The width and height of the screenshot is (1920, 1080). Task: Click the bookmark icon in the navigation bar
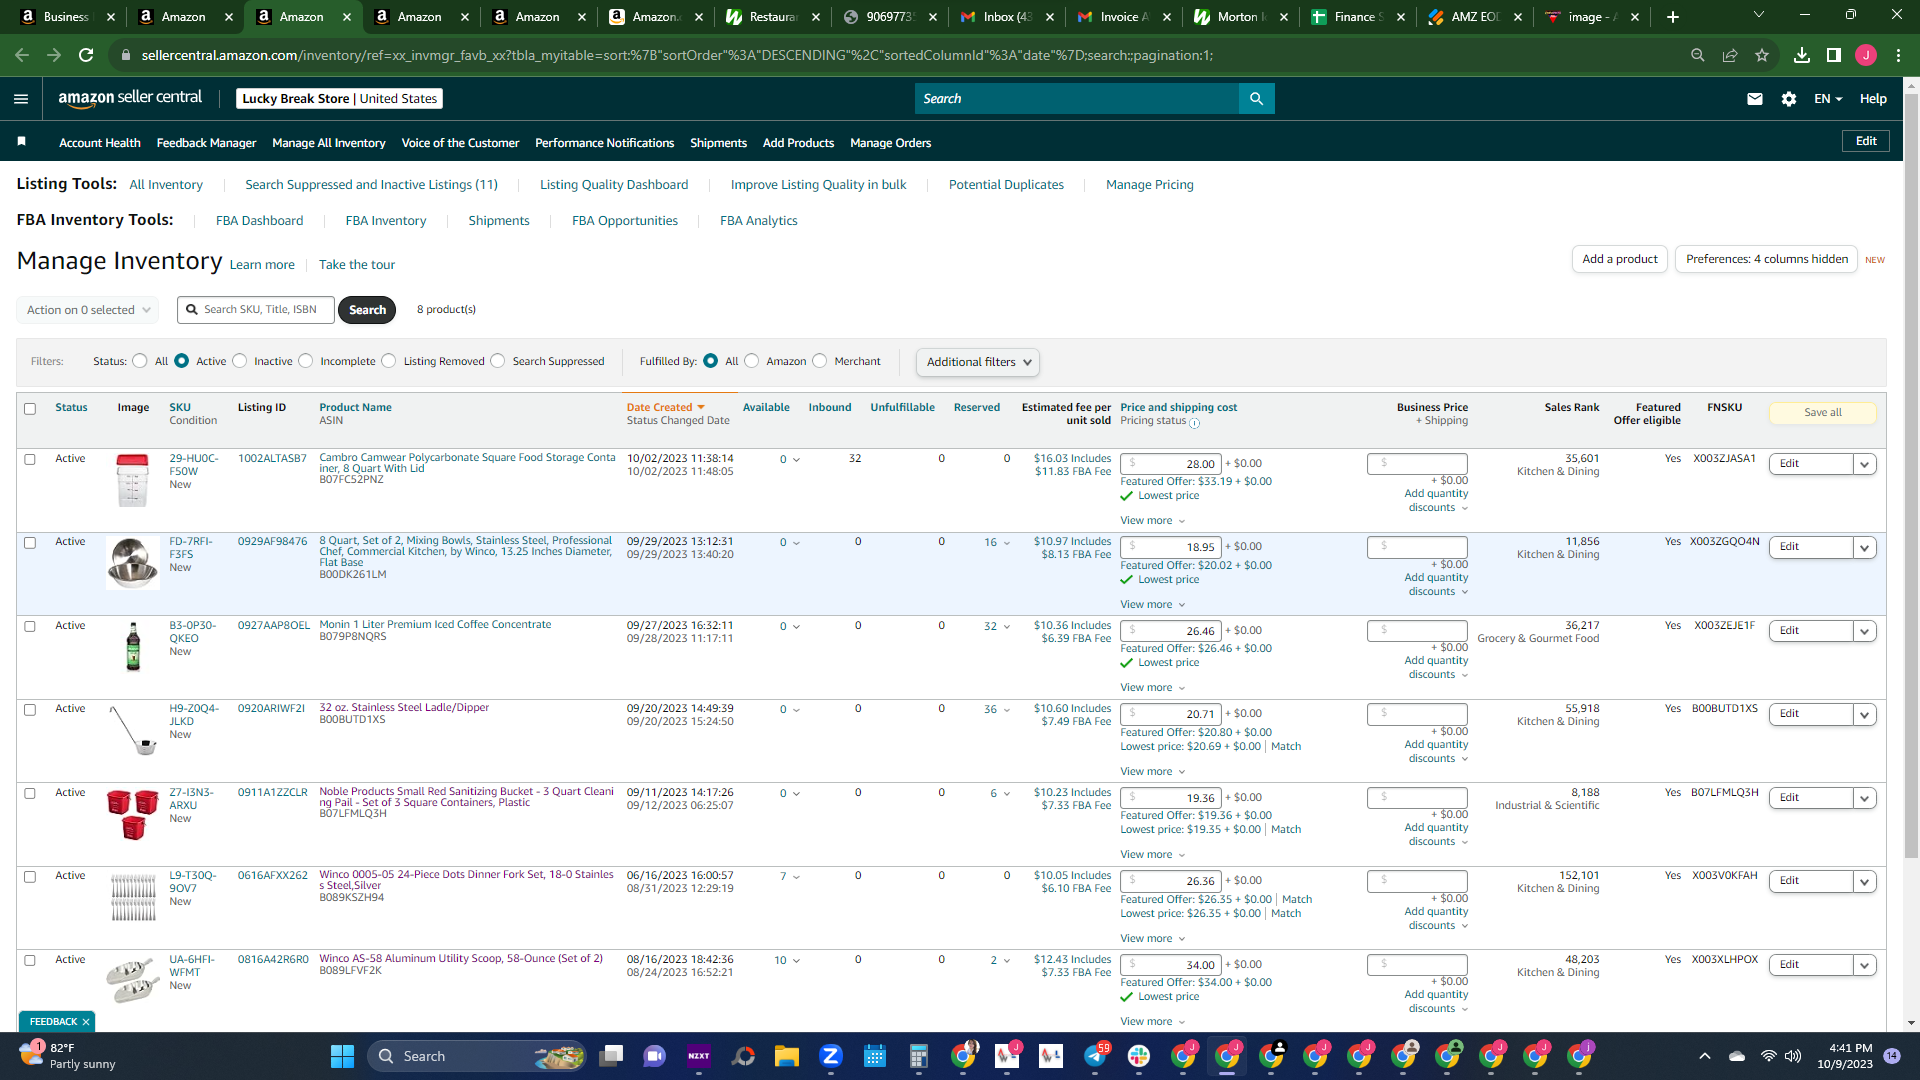(21, 142)
